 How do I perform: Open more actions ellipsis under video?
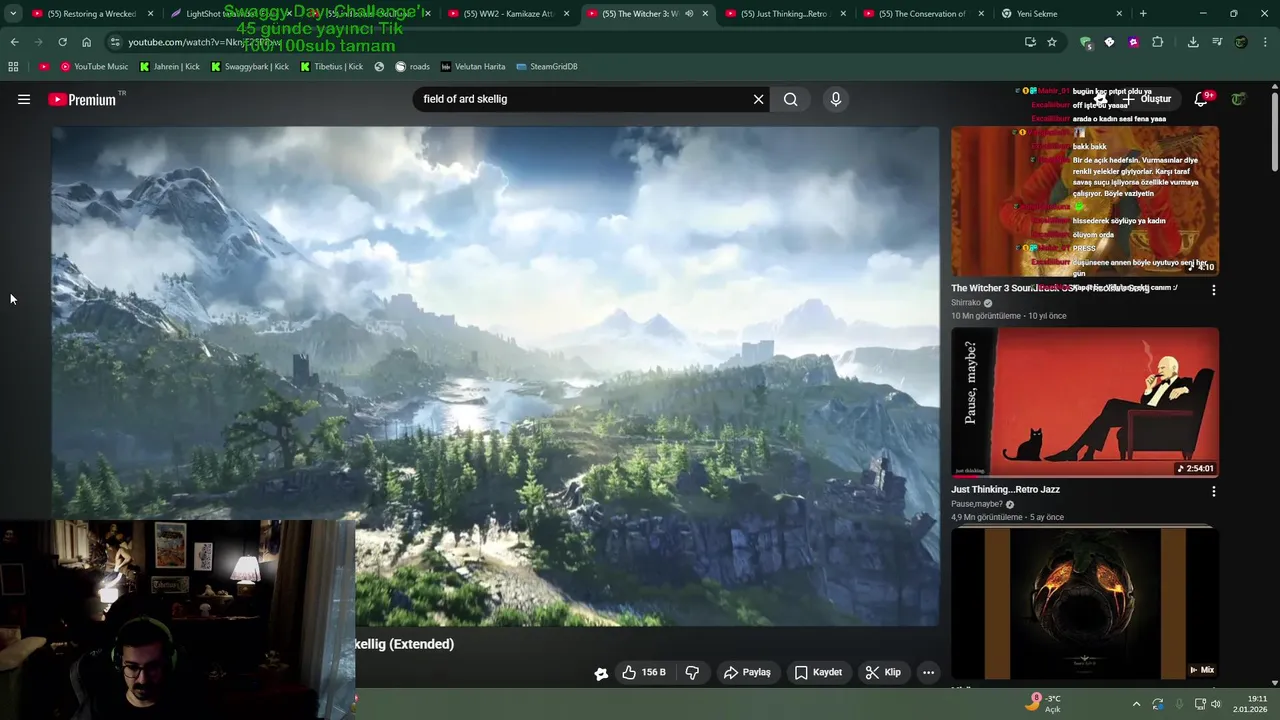tap(928, 672)
